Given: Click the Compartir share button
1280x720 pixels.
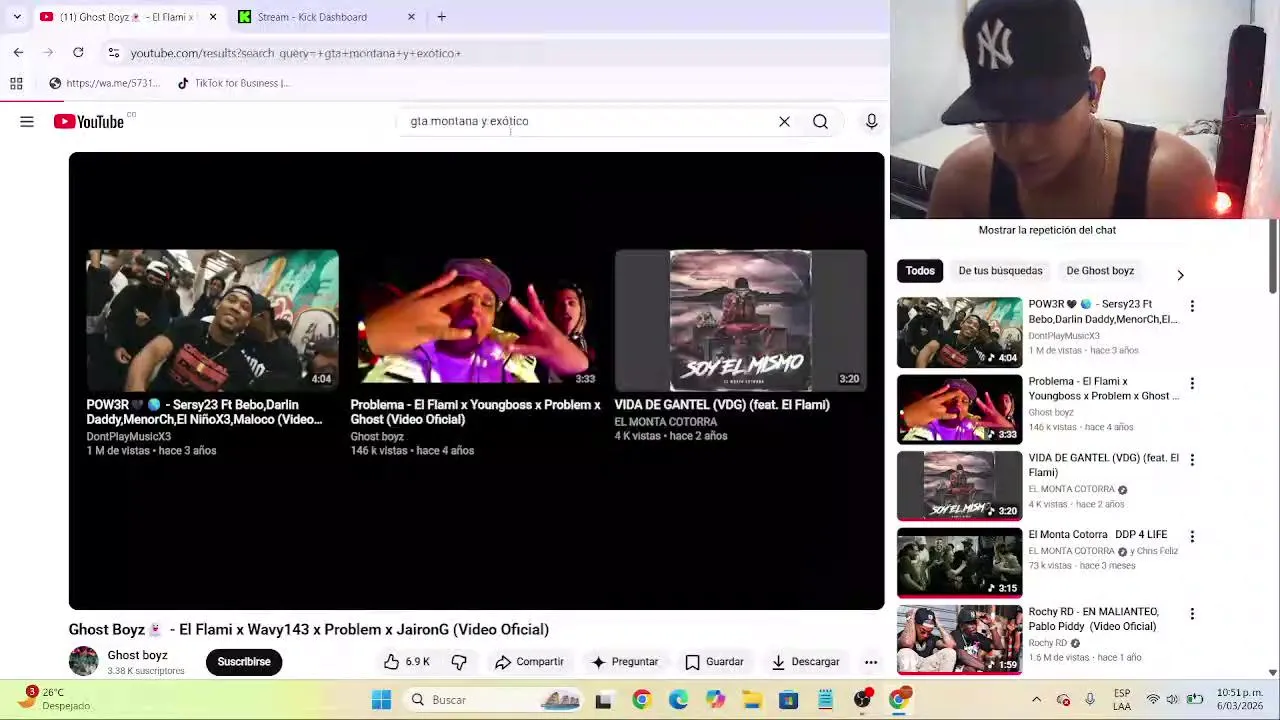Looking at the screenshot, I should coord(530,662).
